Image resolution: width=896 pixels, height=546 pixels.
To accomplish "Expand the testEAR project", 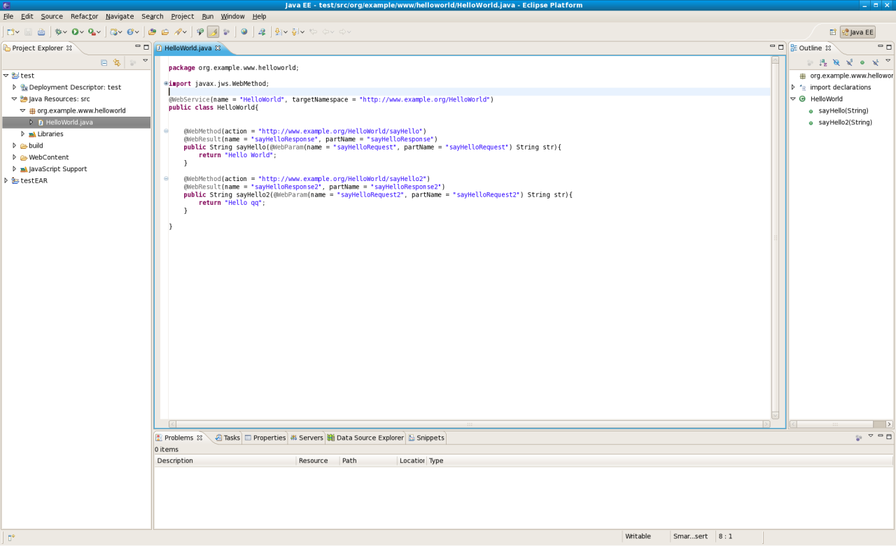I will [x=6, y=181].
